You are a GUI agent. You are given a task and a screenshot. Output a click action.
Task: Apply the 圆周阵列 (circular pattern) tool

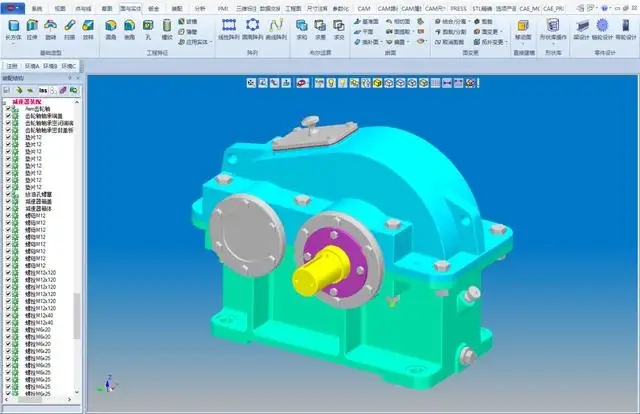click(253, 29)
